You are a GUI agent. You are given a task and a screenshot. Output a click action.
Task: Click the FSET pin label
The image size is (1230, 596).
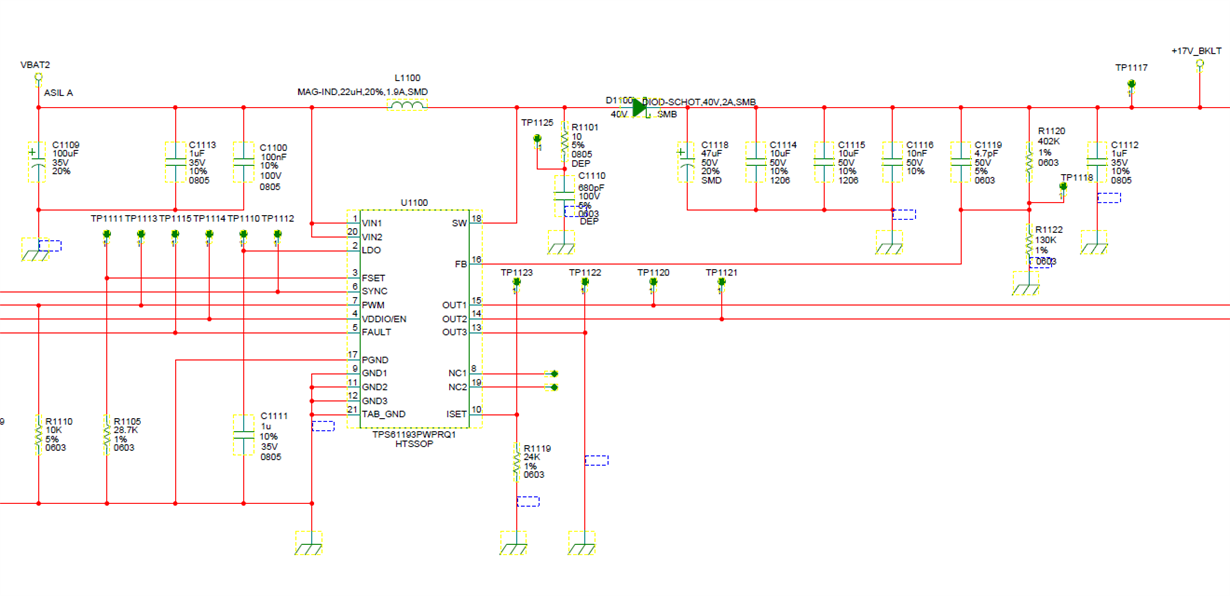374,278
